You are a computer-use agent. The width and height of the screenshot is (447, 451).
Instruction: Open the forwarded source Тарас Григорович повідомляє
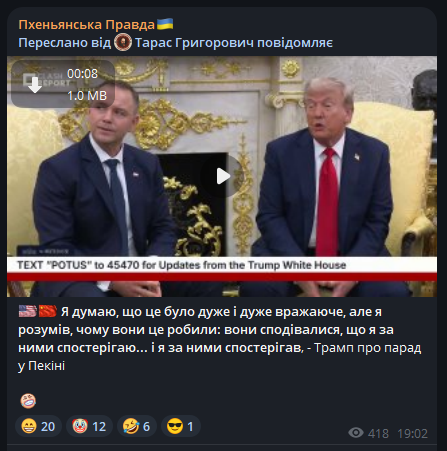[x=233, y=43]
